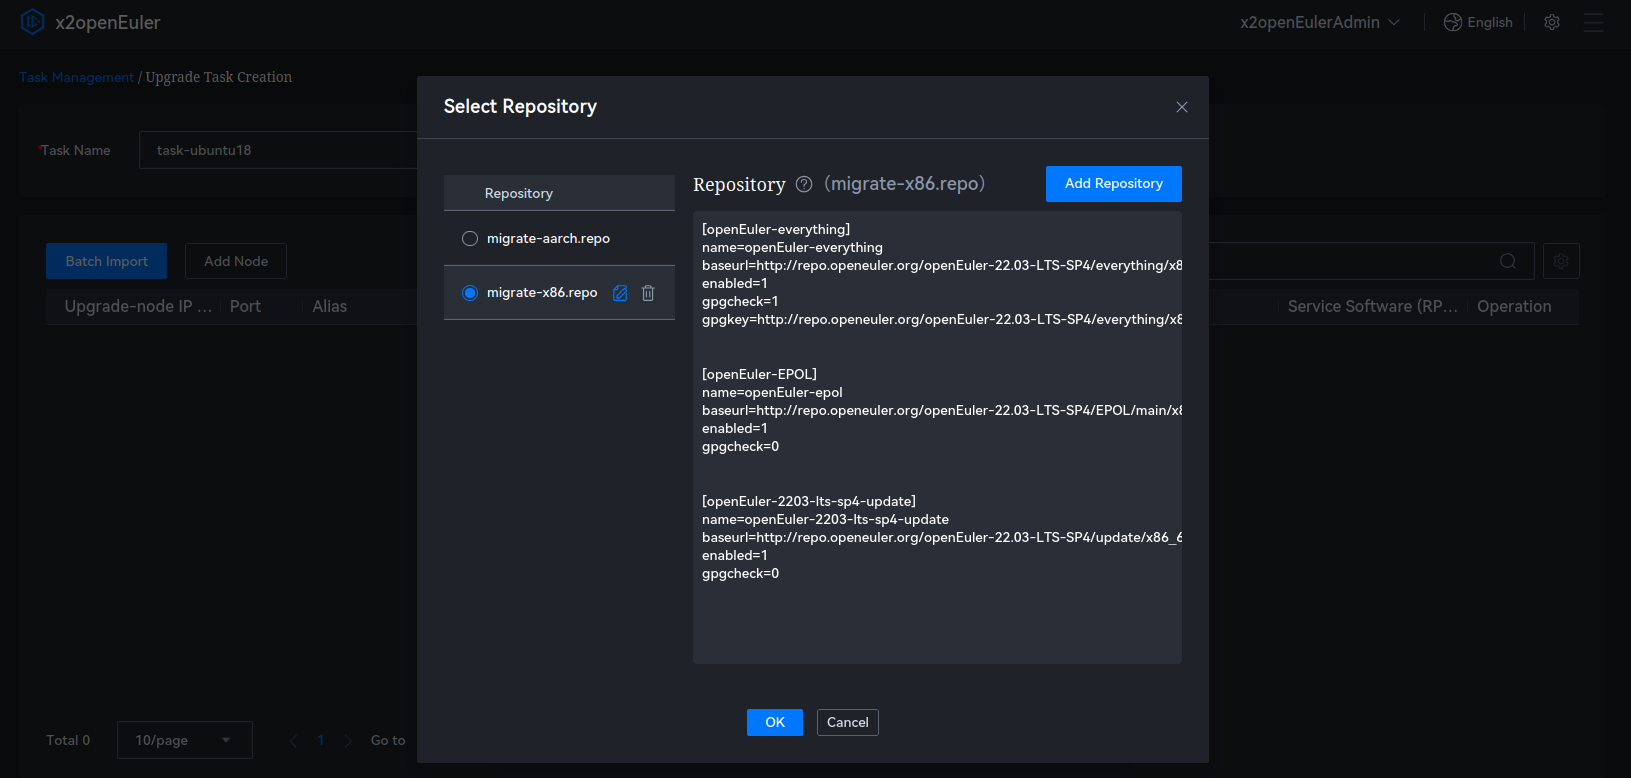Open the 10/page pagination dropdown
The width and height of the screenshot is (1631, 778).
coord(184,740)
